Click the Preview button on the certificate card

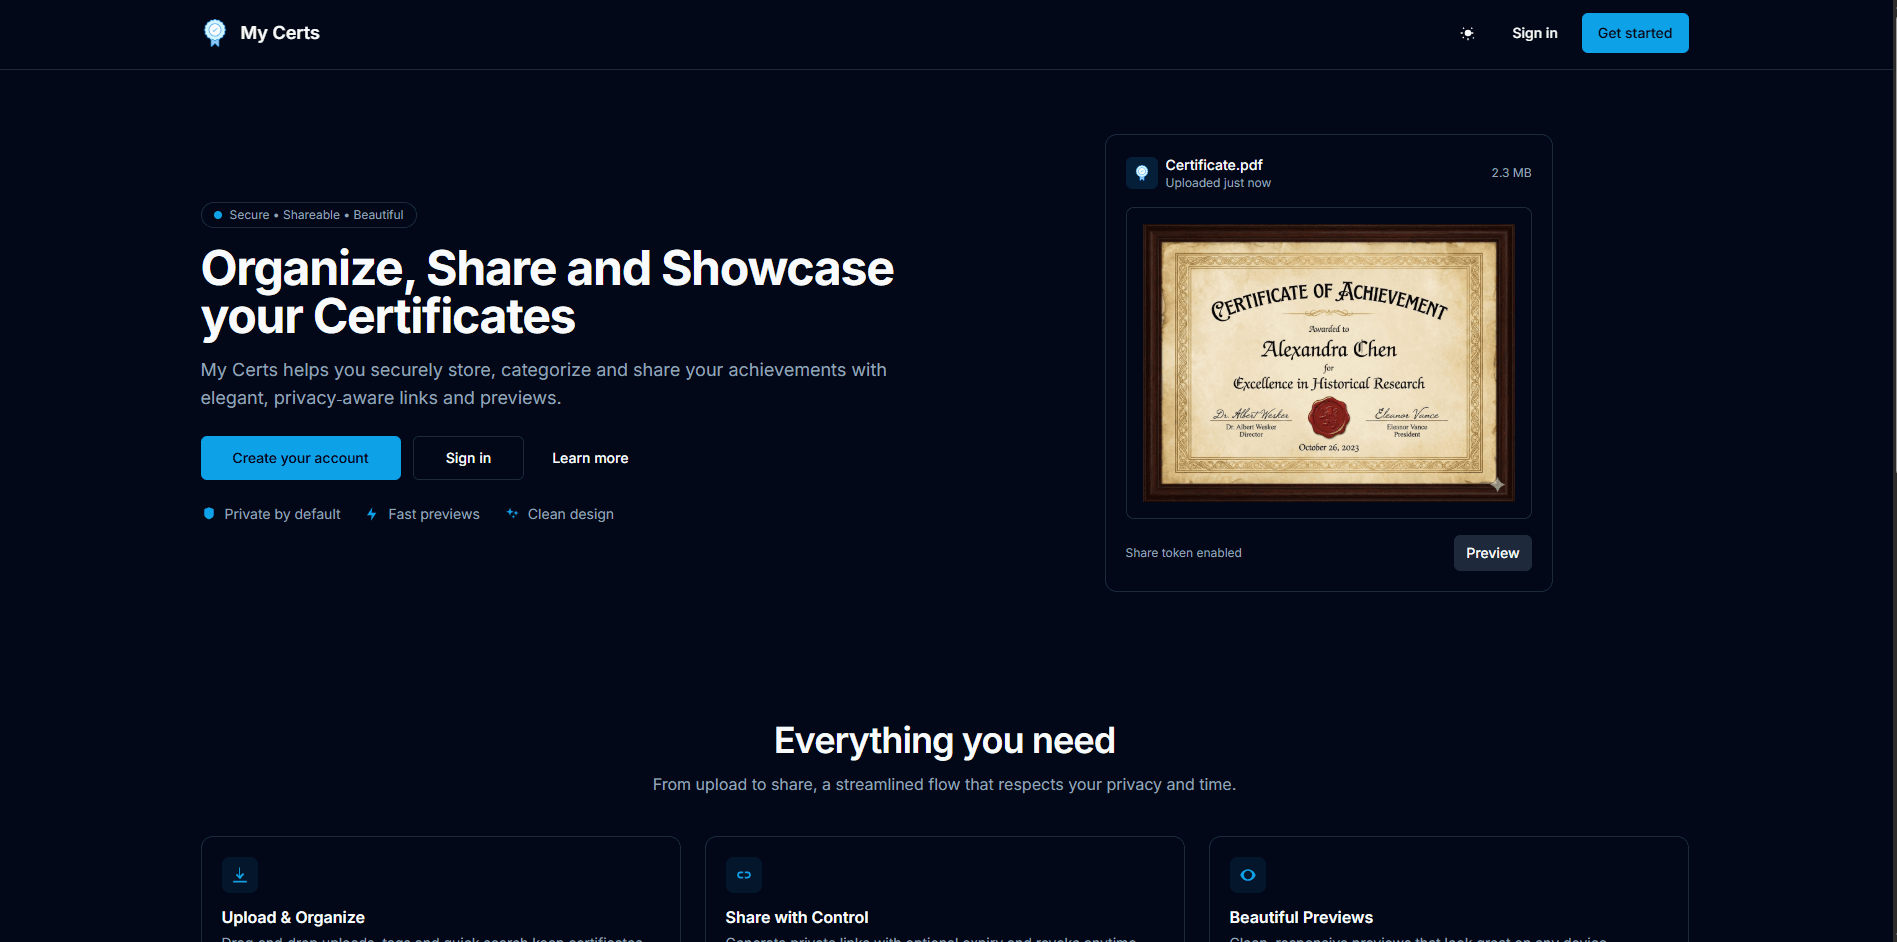1491,552
